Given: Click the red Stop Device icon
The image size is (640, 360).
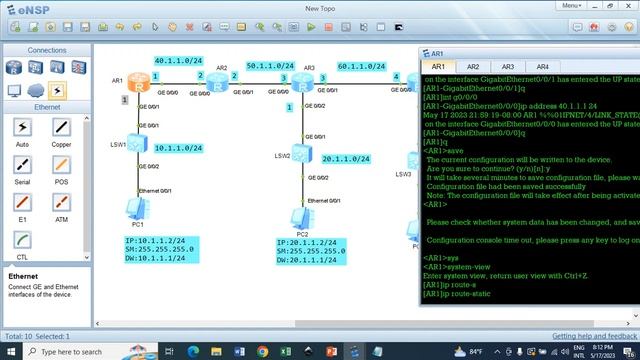Looking at the screenshot, I should [x=329, y=27].
